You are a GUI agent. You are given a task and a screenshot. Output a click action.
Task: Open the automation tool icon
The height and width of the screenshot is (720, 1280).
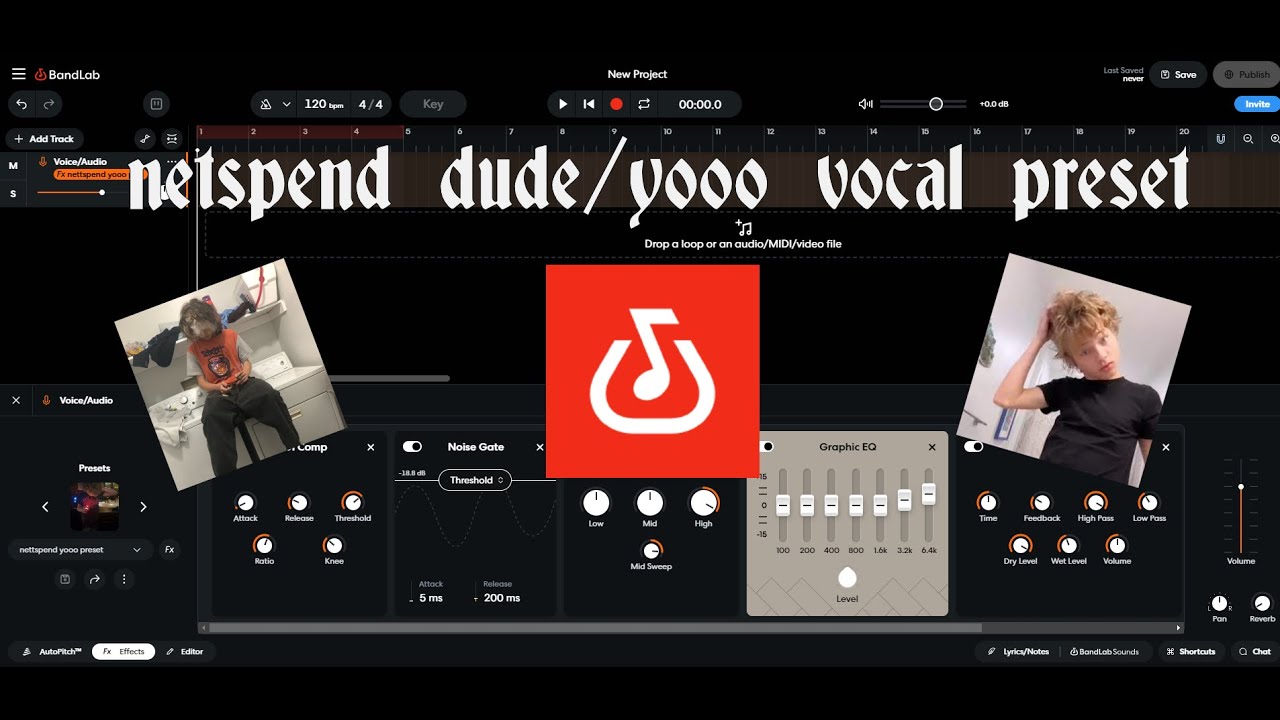coord(145,139)
